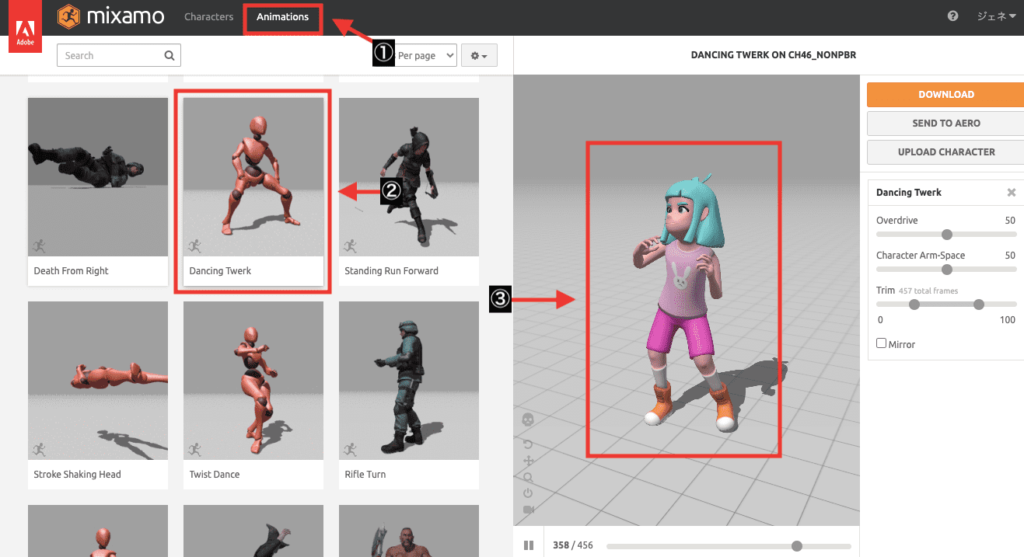The width and height of the screenshot is (1024, 557).
Task: Adjust the Character Arm-Space slider handle
Action: coord(946,270)
